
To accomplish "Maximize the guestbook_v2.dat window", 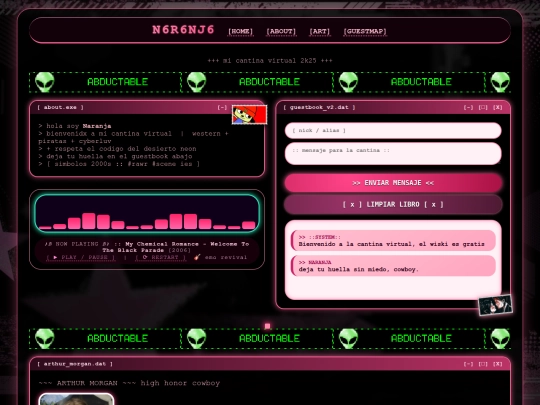I will (x=483, y=107).
